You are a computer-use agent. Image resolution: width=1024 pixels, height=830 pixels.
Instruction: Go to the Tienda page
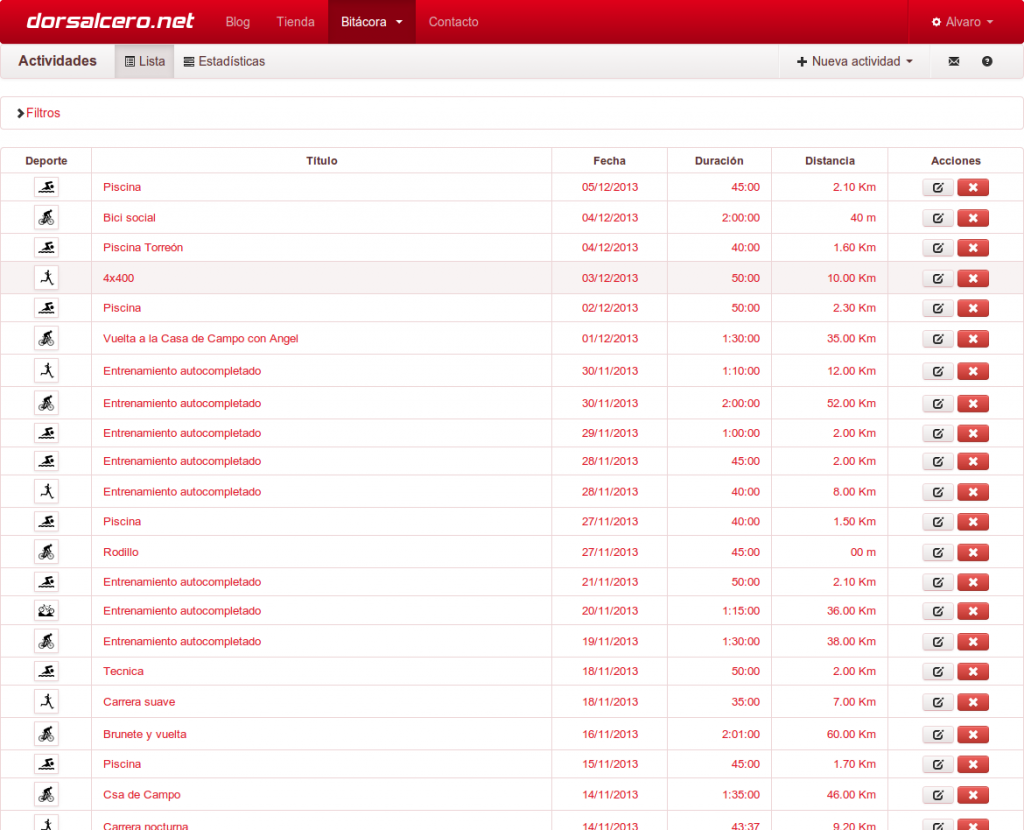click(295, 22)
